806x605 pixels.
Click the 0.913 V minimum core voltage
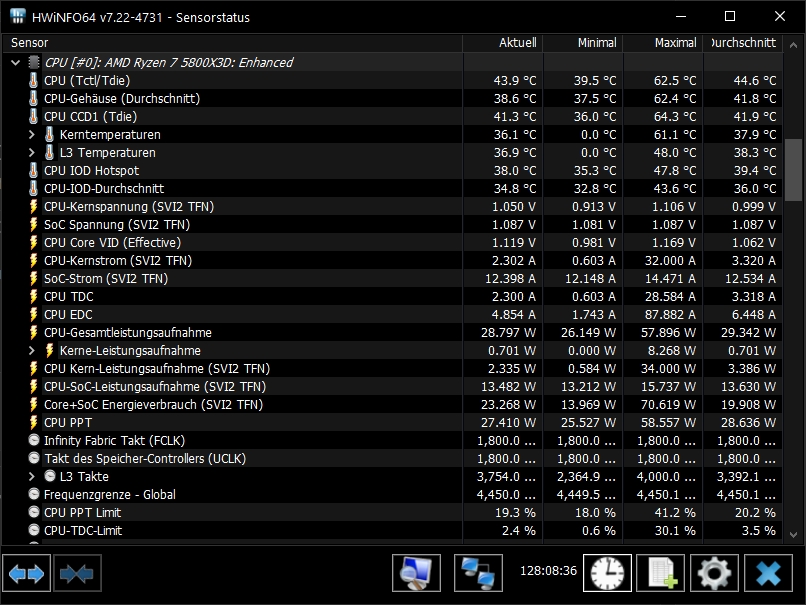tap(594, 207)
